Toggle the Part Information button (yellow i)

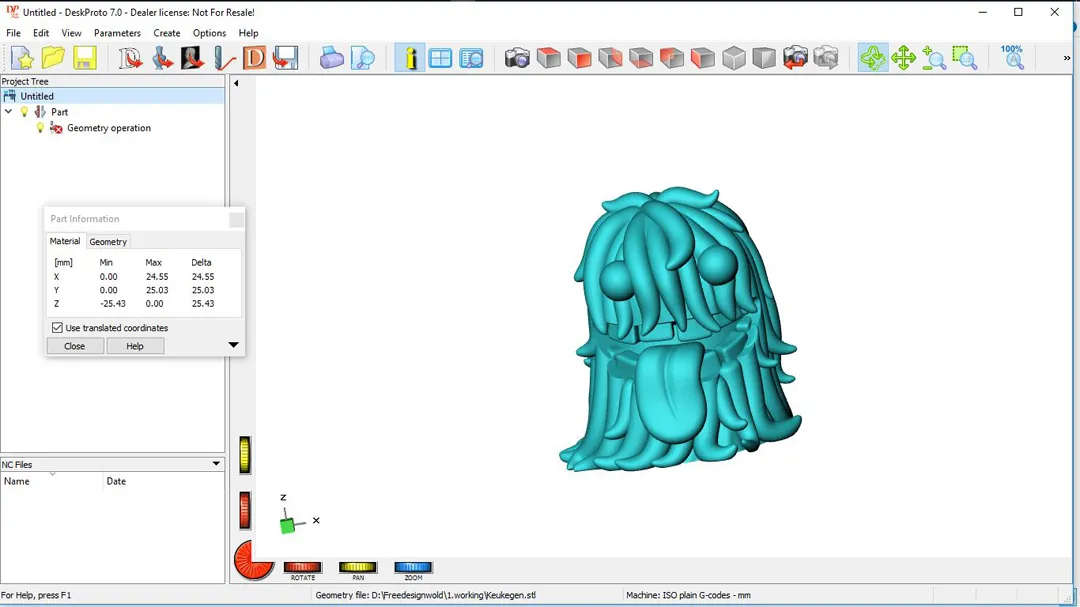coord(410,58)
